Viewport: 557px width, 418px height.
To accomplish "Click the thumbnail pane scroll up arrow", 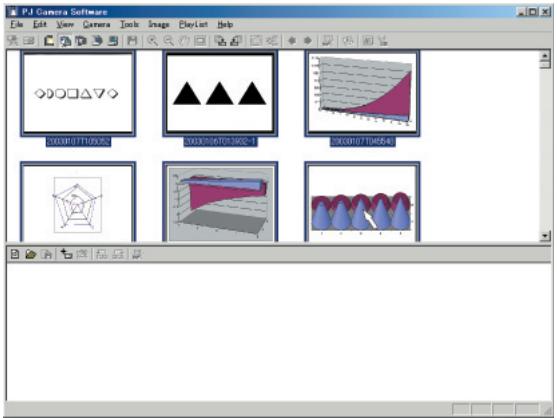I will pos(545,55).
